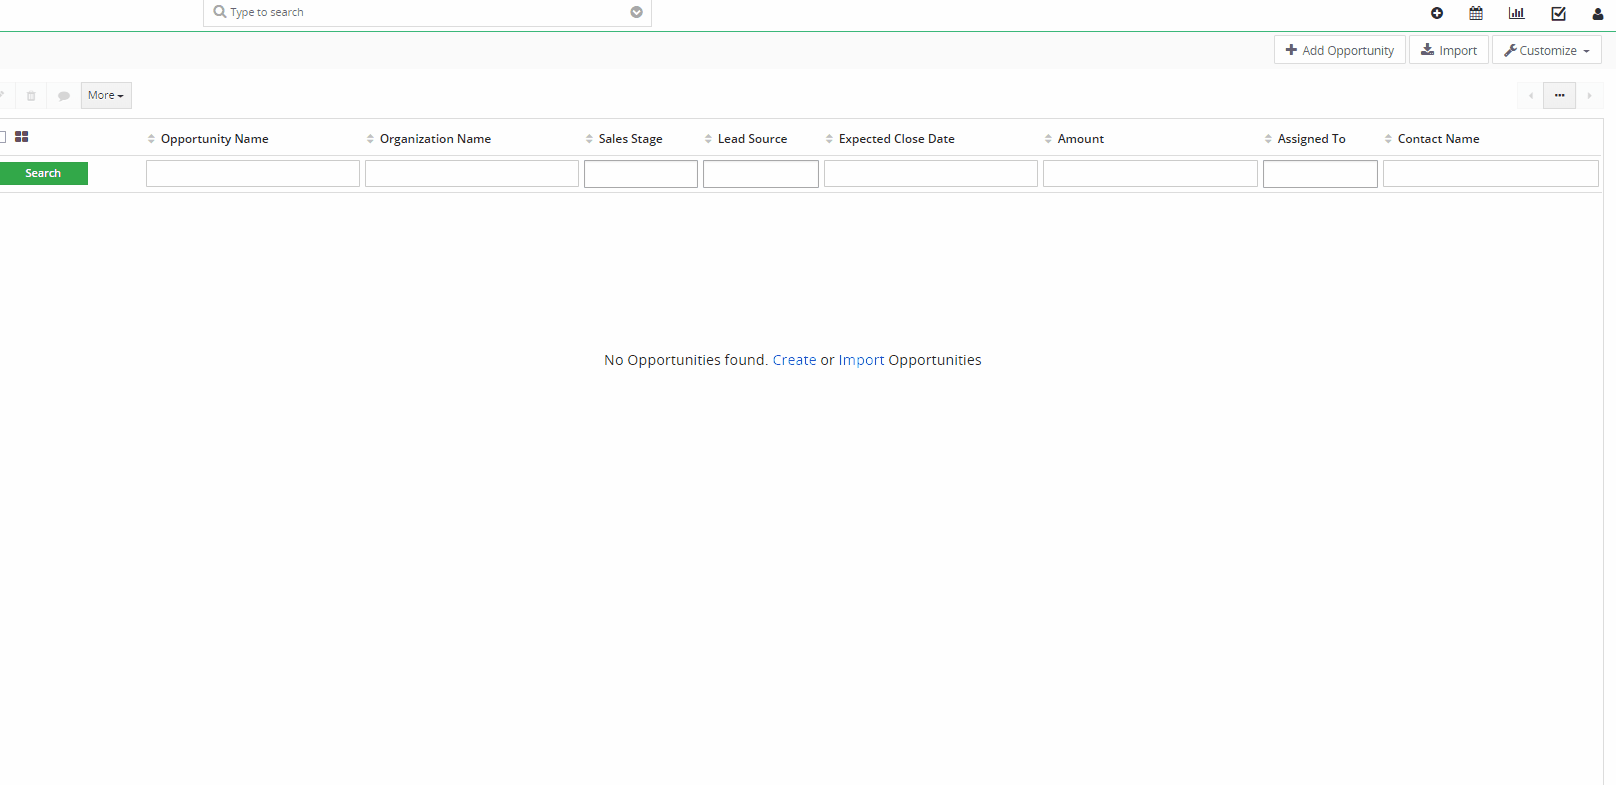Viewport: 1616px width, 785px height.
Task: Click the comment bubble icon
Action: [x=63, y=96]
